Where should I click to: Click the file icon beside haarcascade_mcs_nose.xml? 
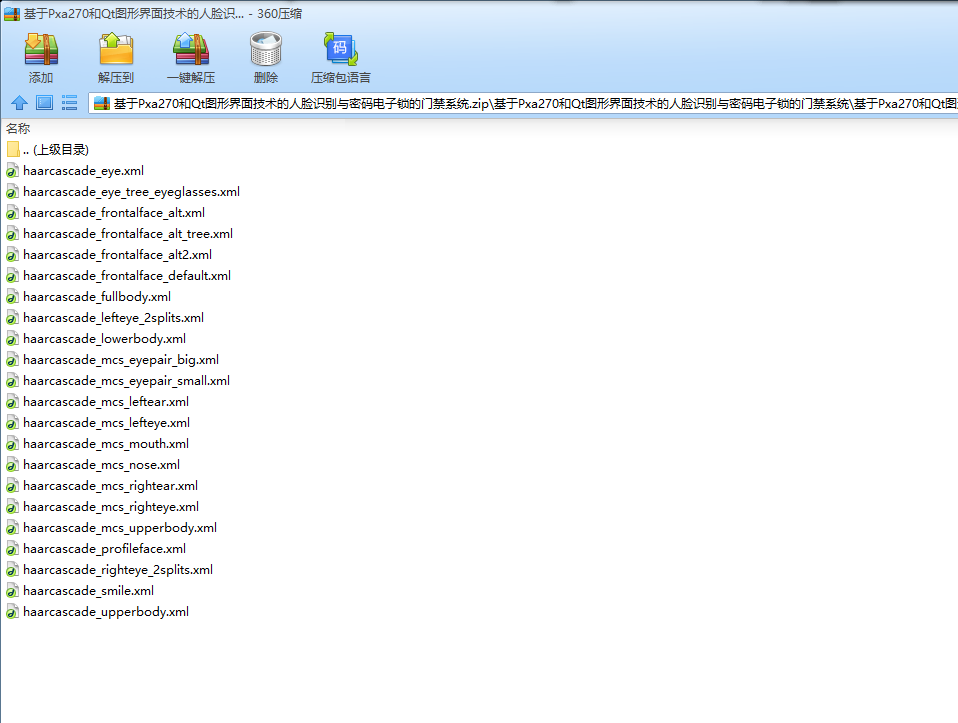[12, 465]
